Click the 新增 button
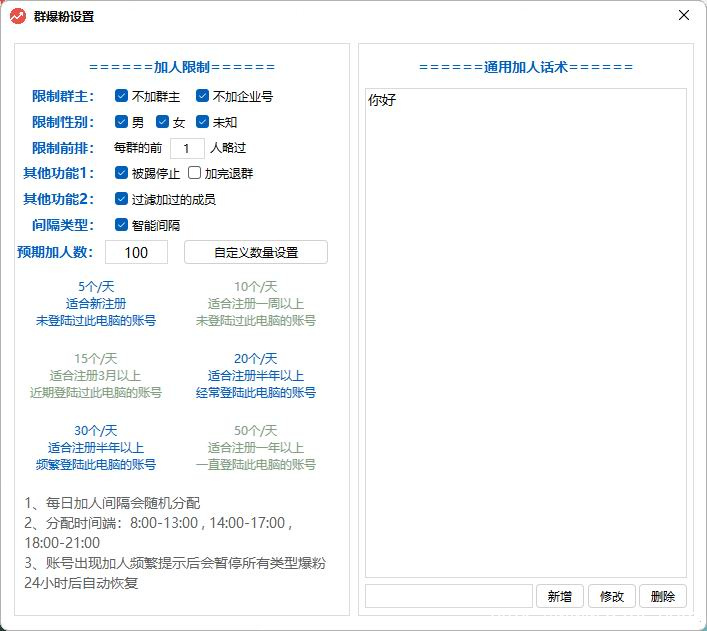The image size is (707, 631). click(560, 596)
